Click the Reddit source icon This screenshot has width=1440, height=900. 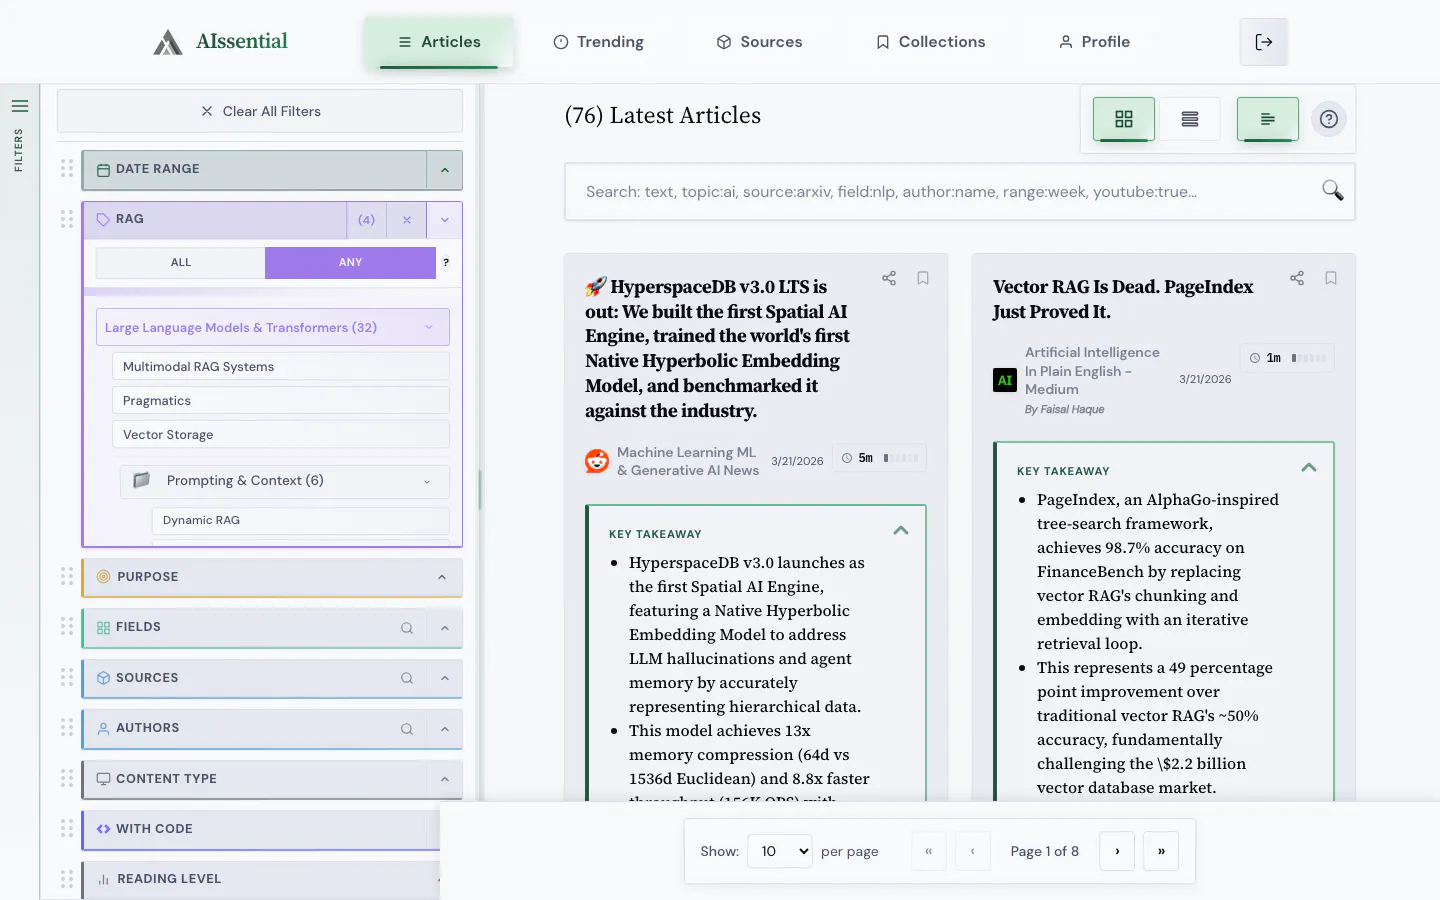597,461
